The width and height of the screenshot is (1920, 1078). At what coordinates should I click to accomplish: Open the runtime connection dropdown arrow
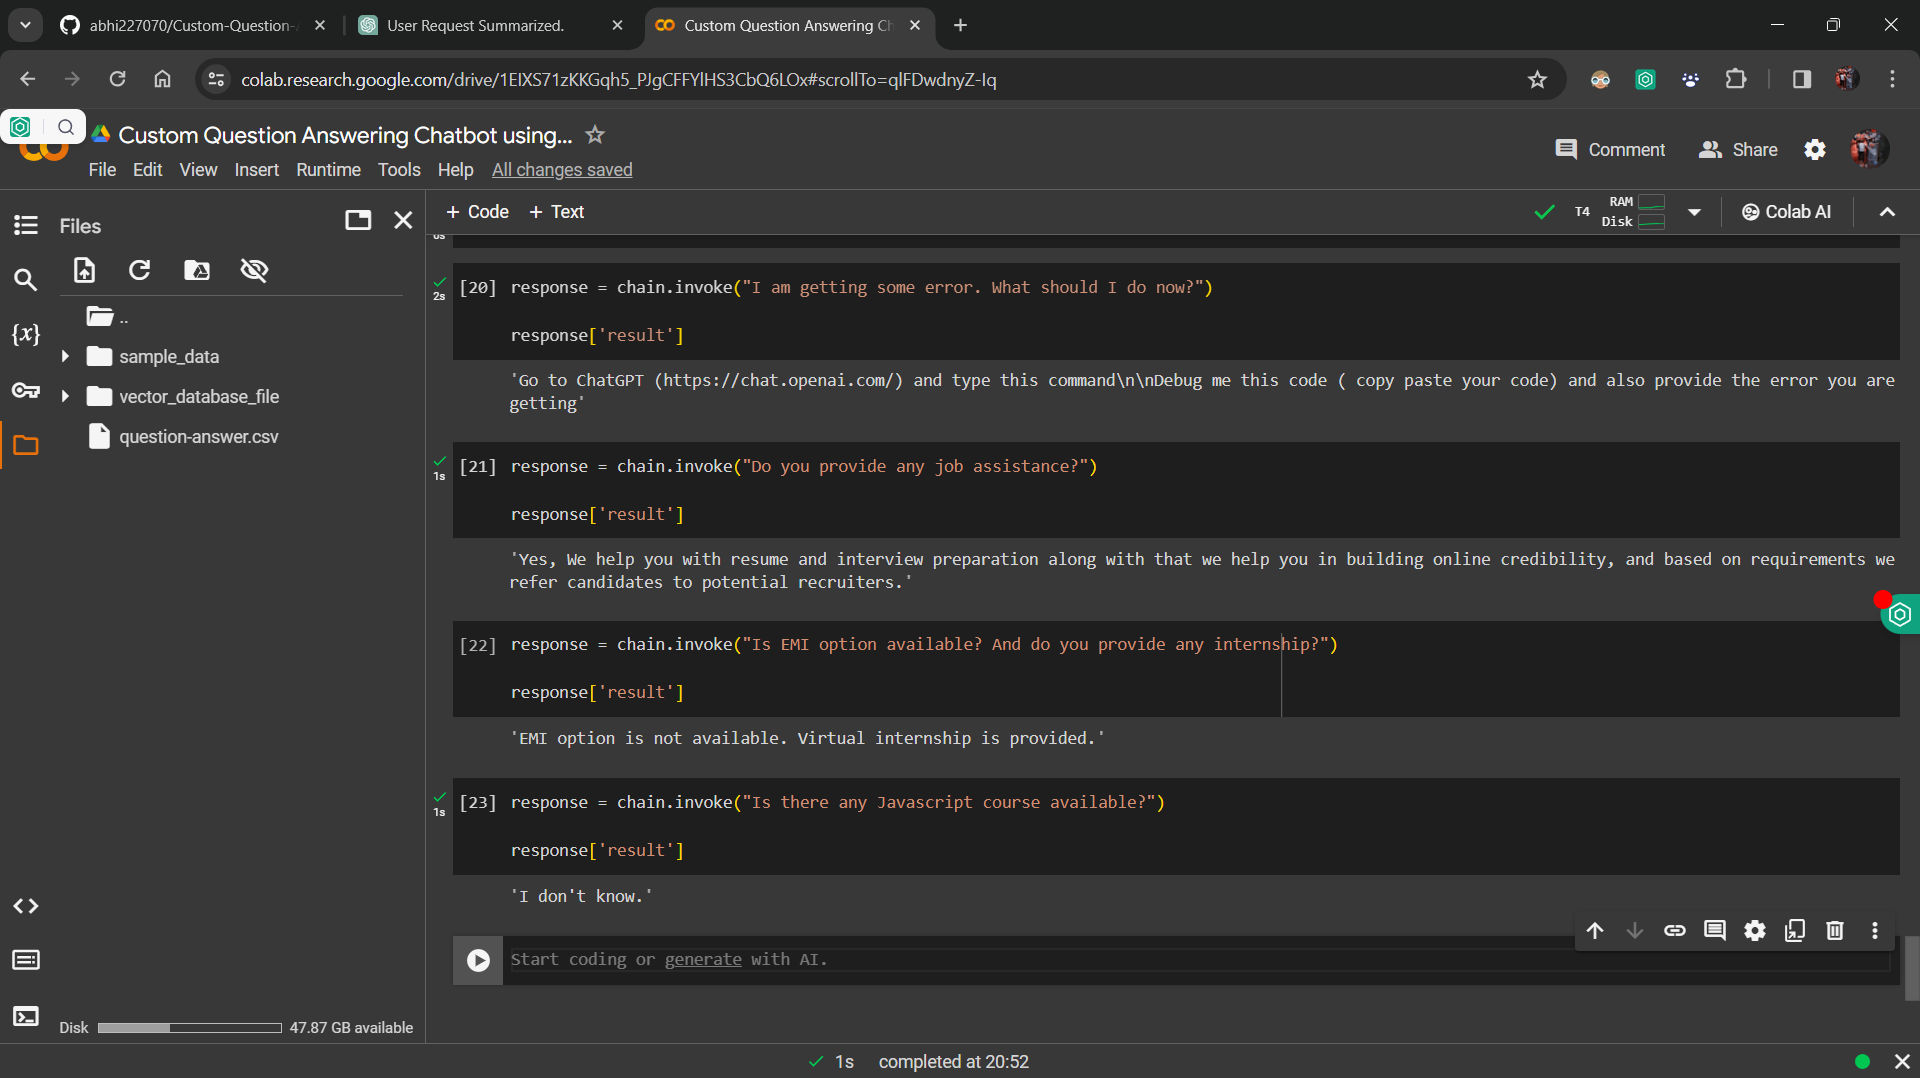tap(1694, 212)
